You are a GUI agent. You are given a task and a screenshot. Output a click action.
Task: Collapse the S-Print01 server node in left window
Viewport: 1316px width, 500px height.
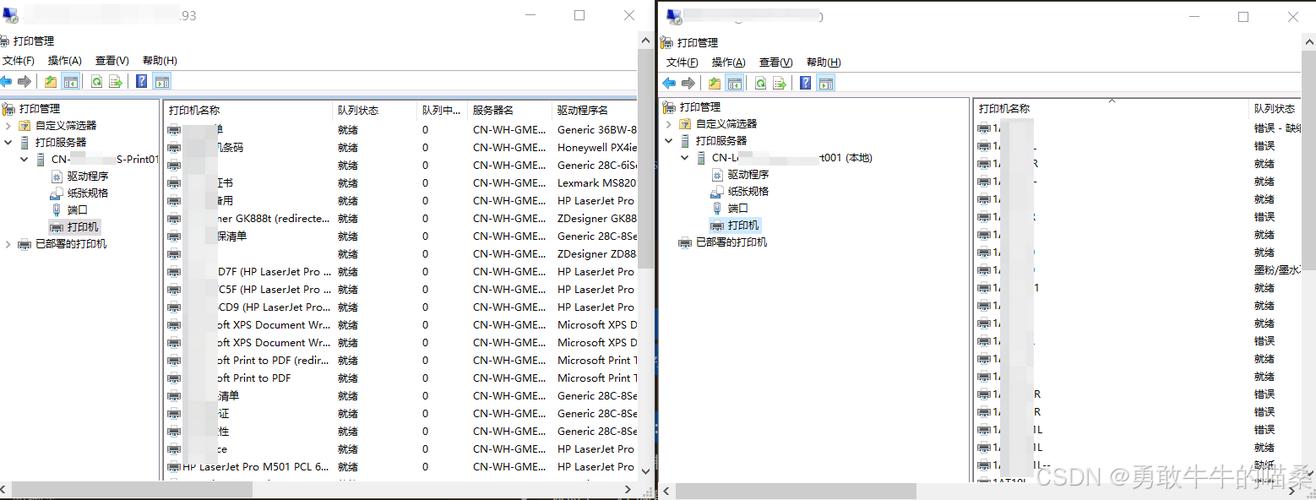(x=24, y=159)
